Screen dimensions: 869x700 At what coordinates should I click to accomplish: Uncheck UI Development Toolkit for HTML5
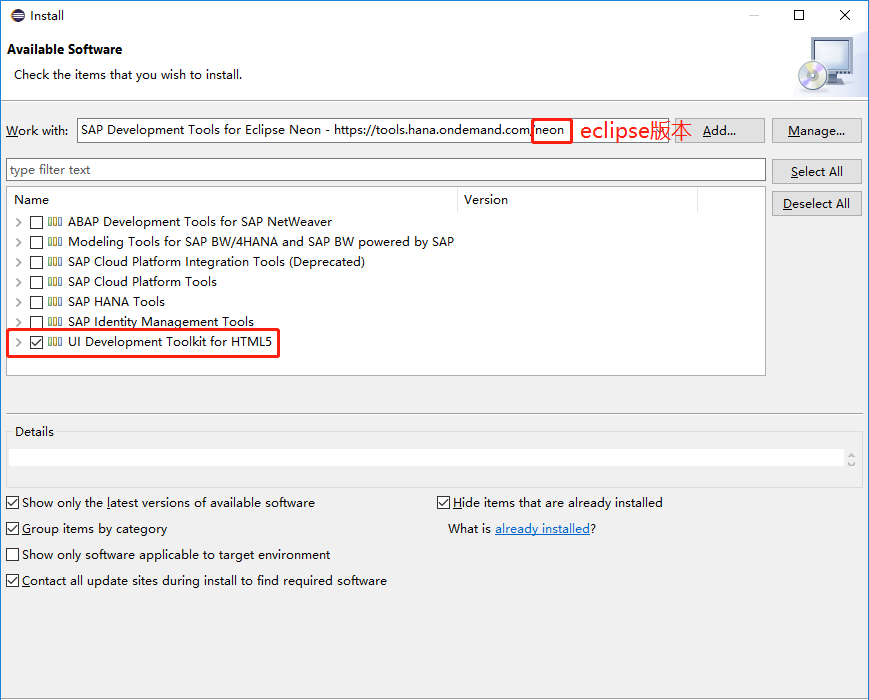click(36, 342)
